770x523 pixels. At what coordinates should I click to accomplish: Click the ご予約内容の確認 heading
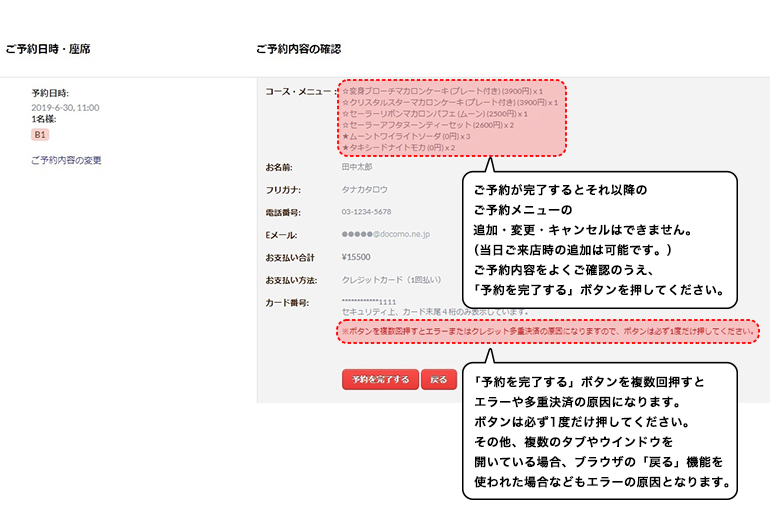click(x=298, y=48)
